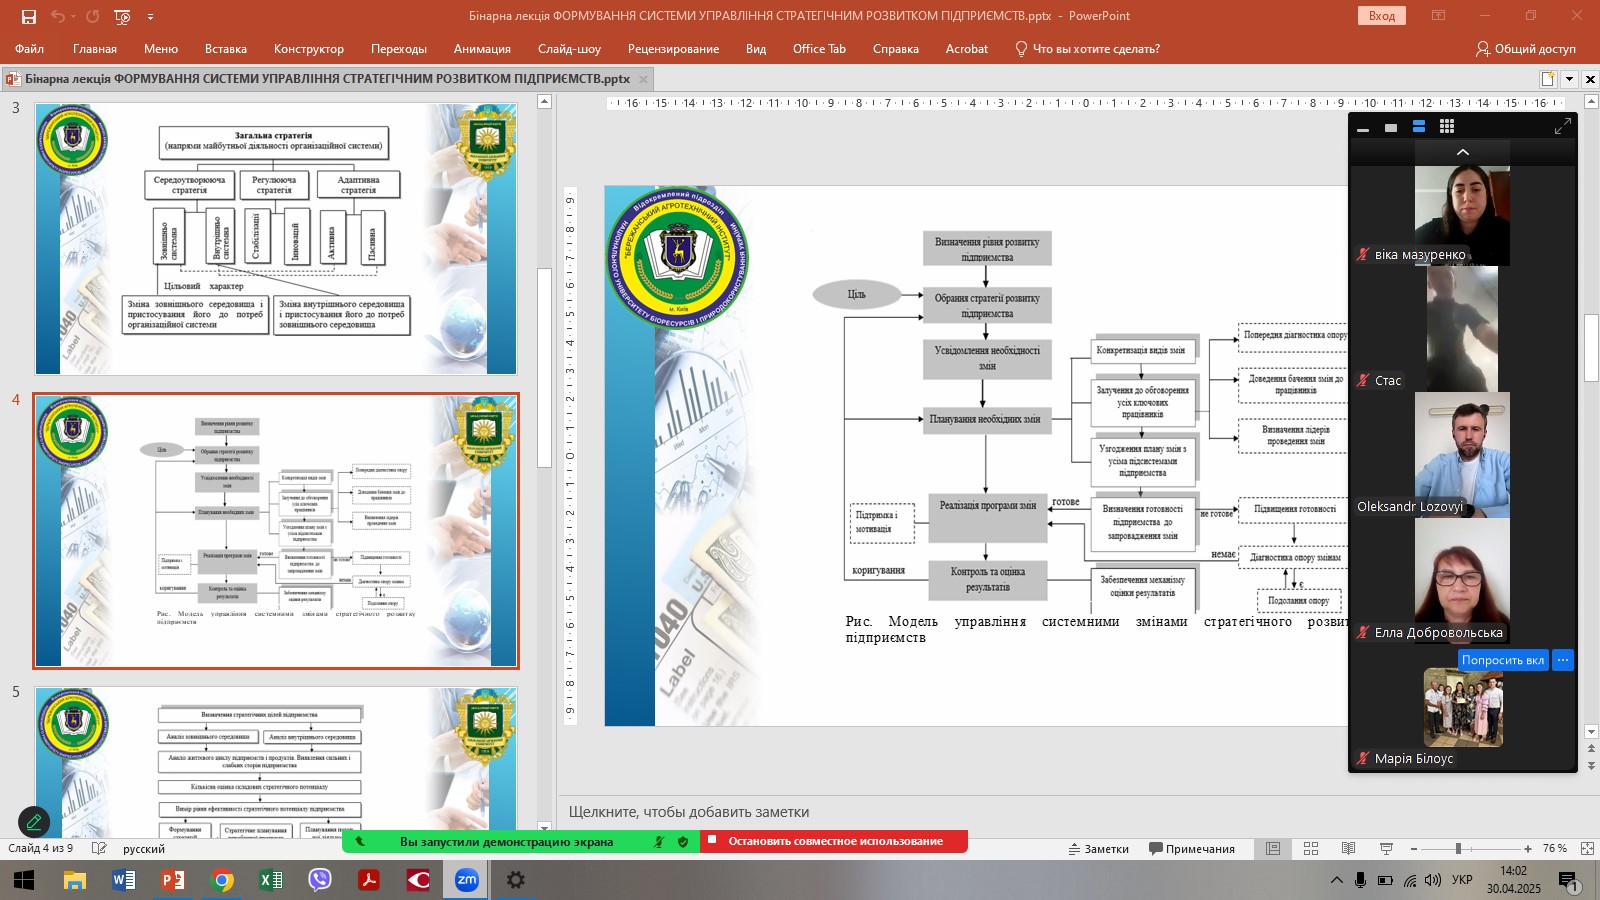This screenshot has height=900, width=1600.
Task: Click the zoom slider in the status bar
Action: point(1458,849)
